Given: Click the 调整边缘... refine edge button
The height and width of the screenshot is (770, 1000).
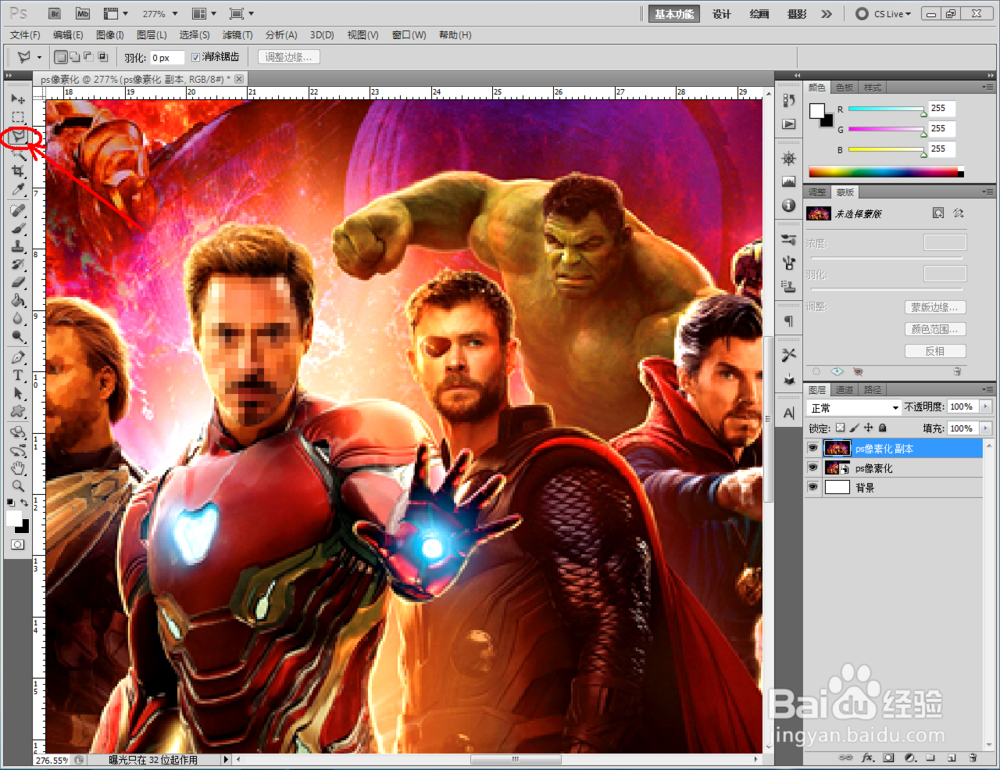Looking at the screenshot, I should (288, 57).
